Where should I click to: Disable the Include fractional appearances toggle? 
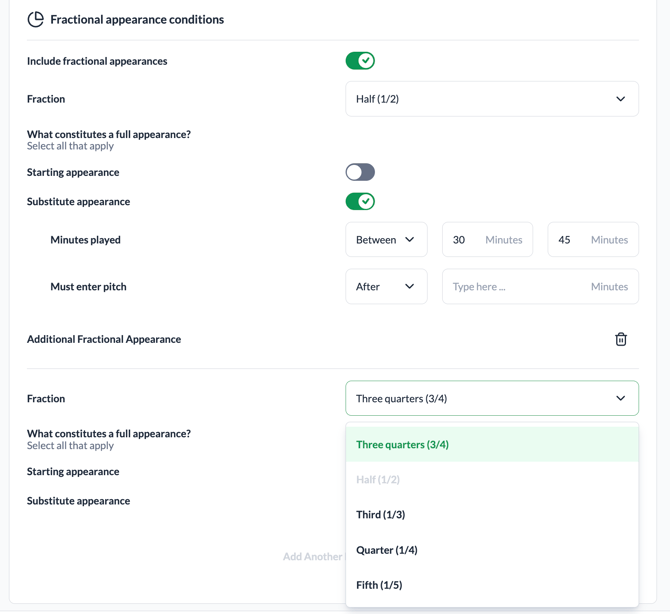click(x=360, y=61)
